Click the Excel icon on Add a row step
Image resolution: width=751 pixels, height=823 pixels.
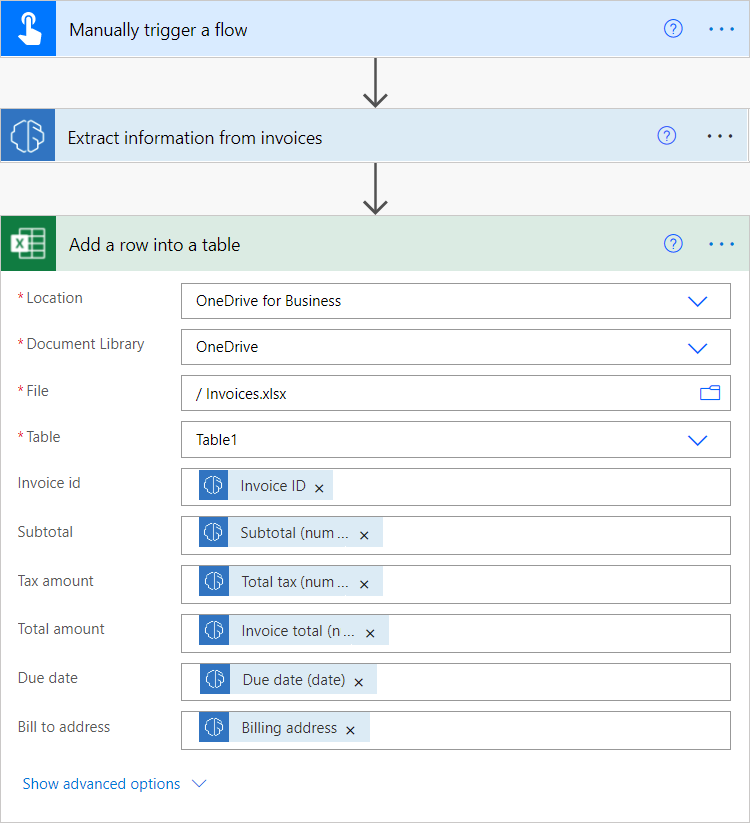pos(27,243)
